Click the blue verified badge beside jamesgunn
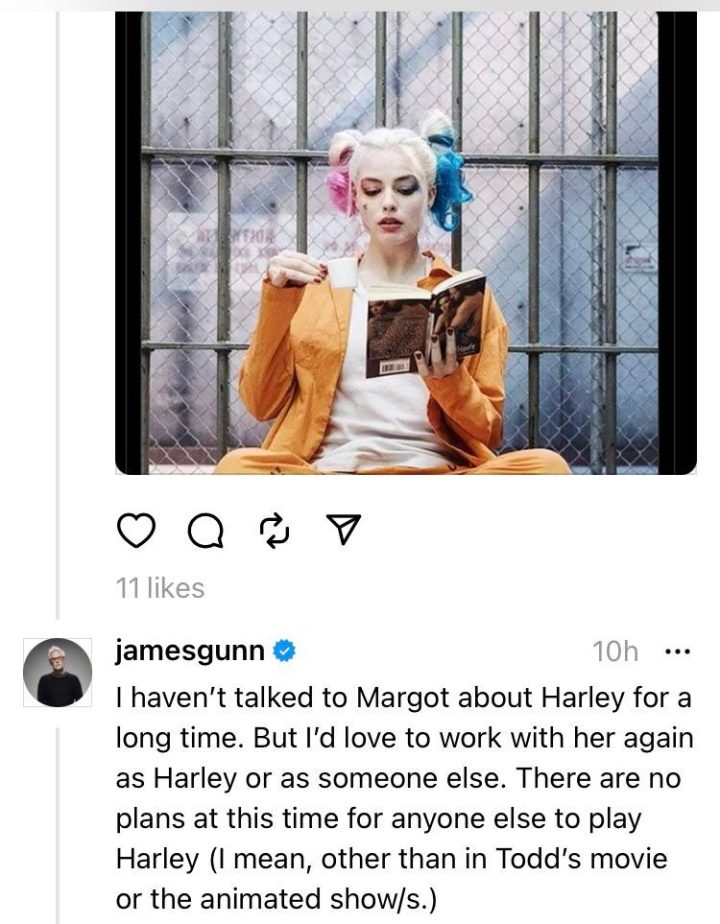This screenshot has width=720, height=924. click(284, 651)
